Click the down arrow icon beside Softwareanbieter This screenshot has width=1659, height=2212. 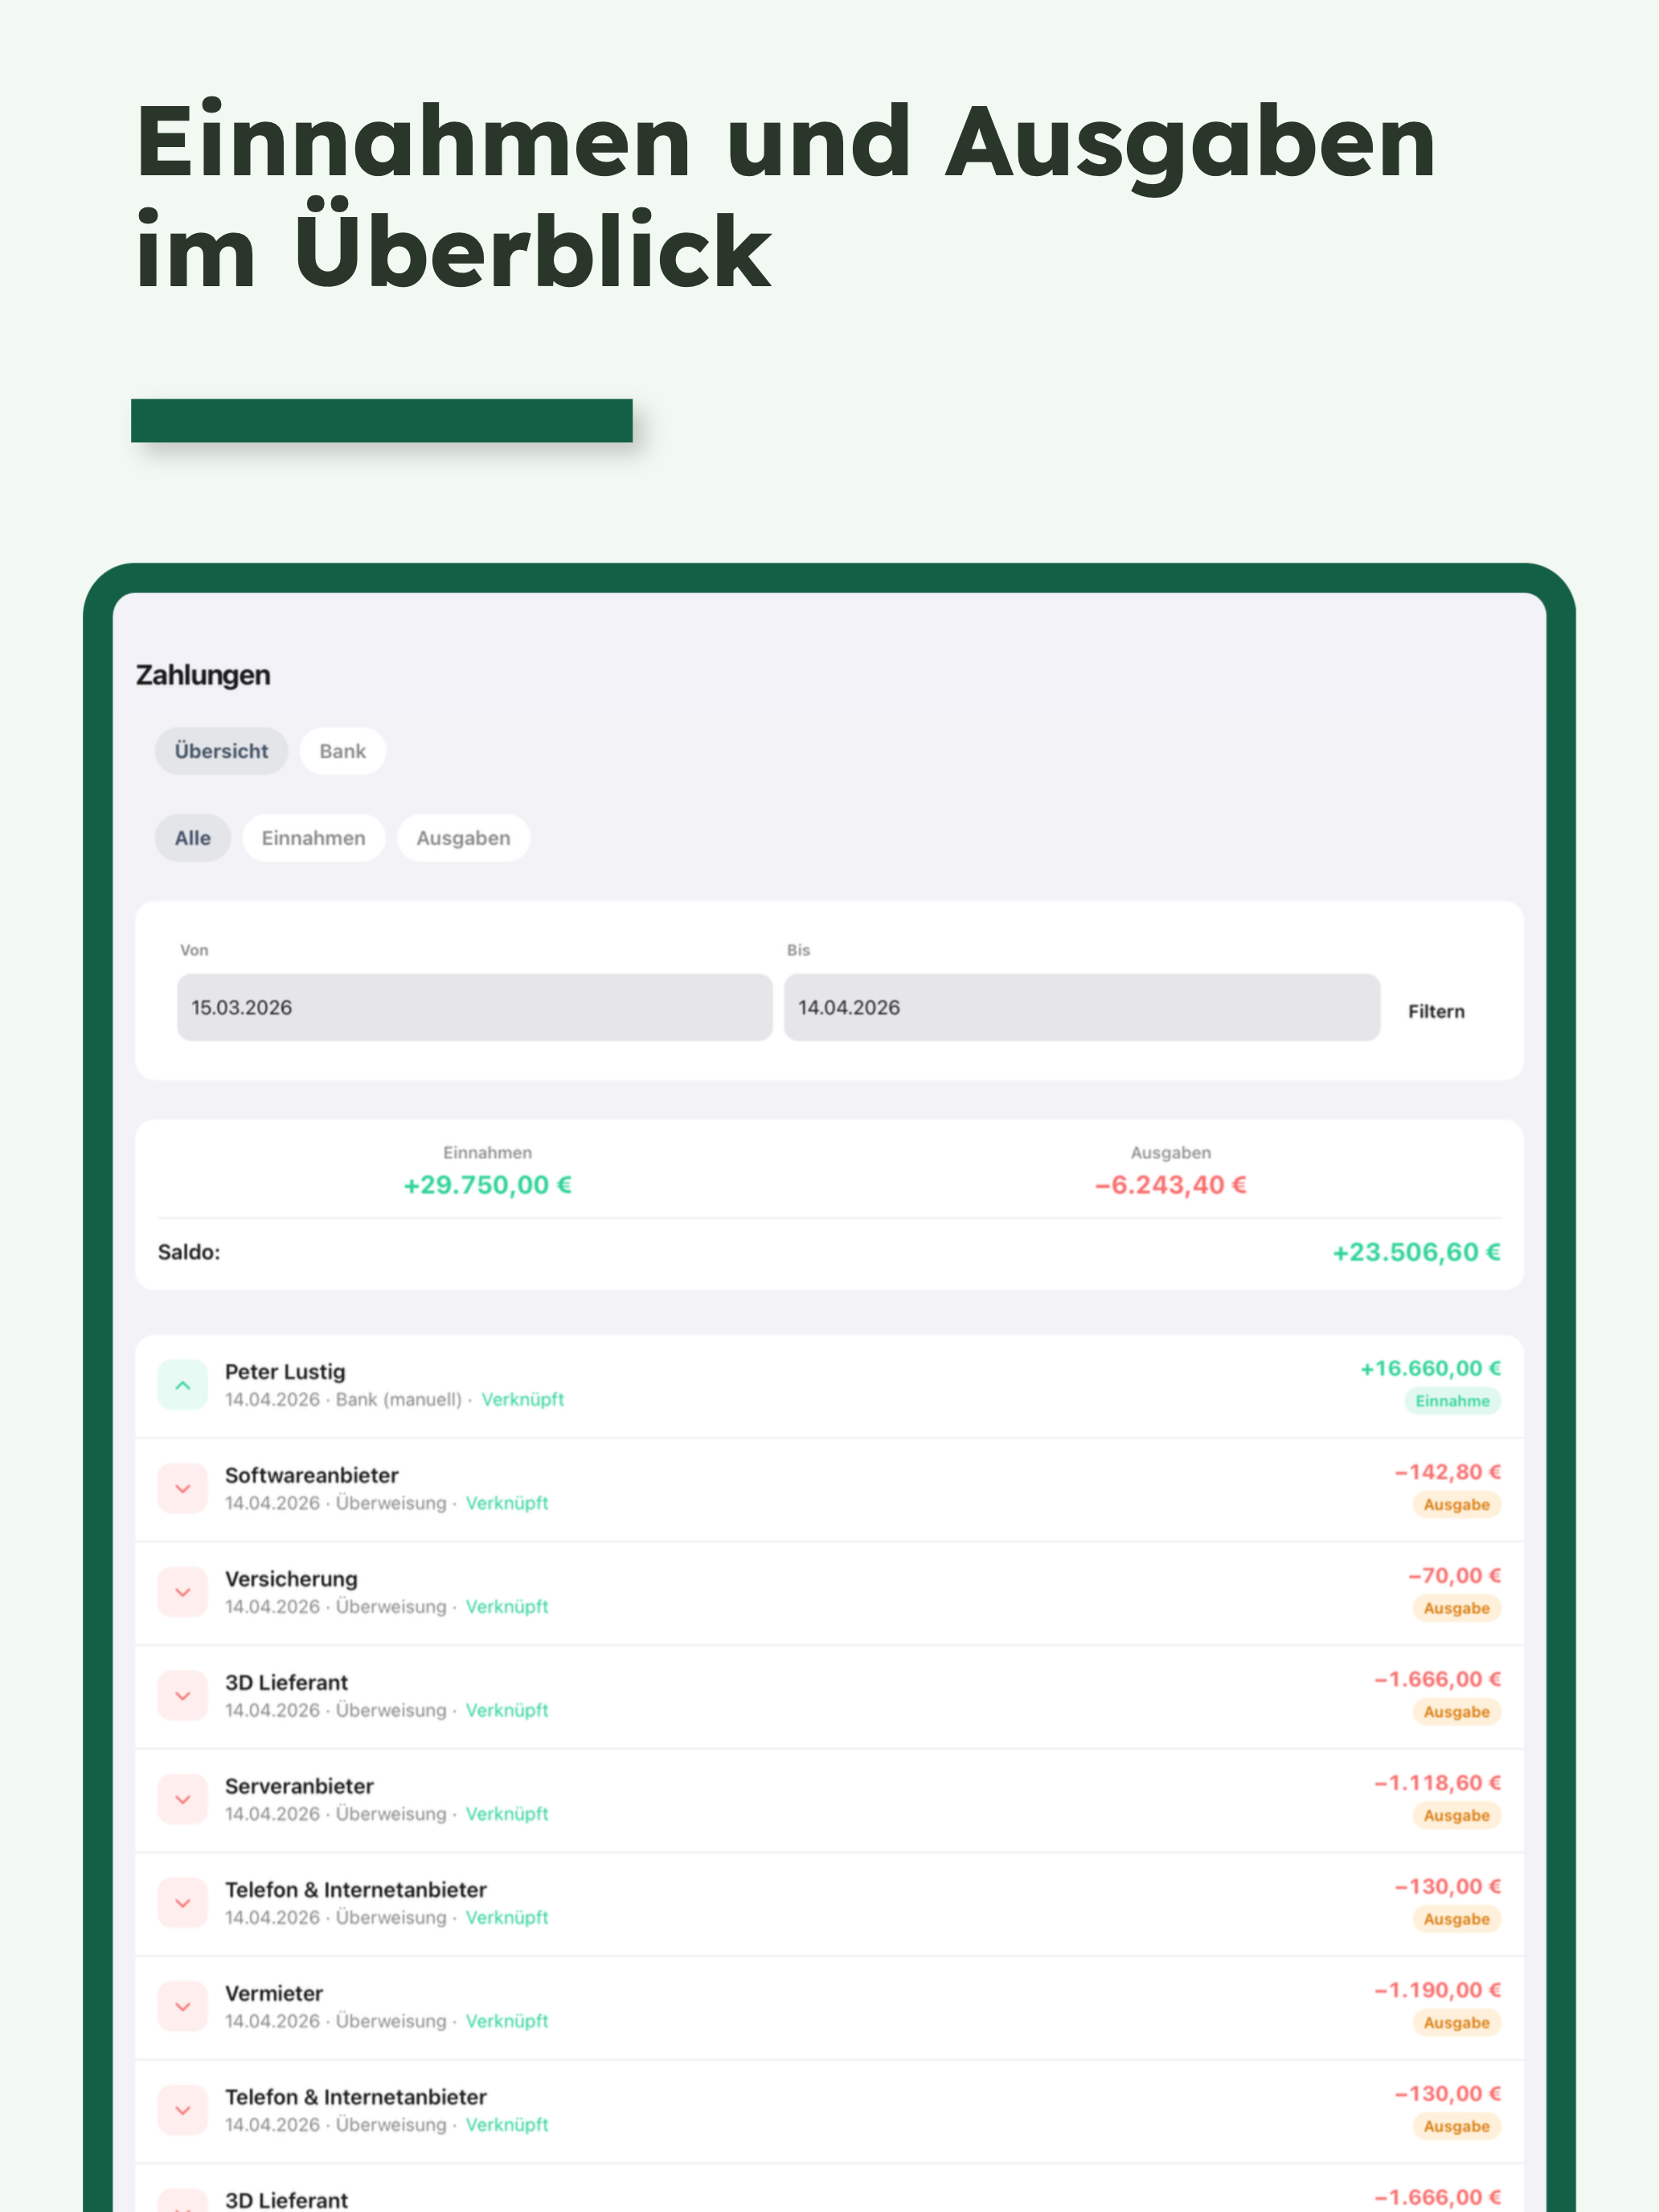click(183, 1489)
